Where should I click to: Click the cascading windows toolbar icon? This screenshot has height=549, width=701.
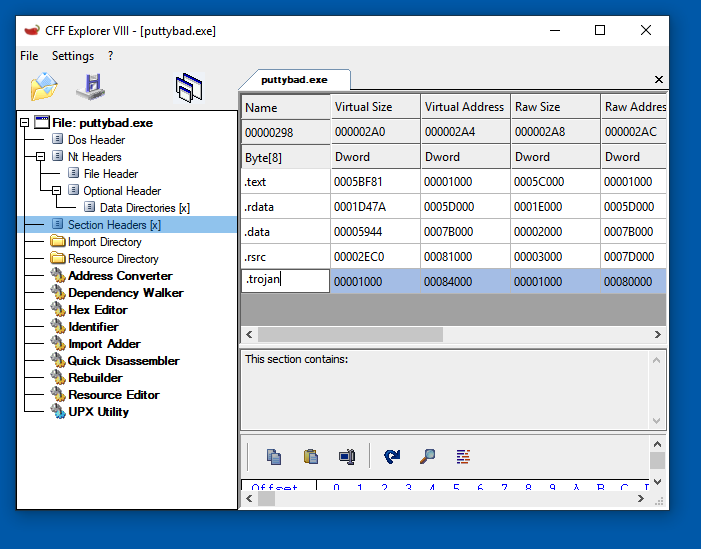(x=189, y=88)
